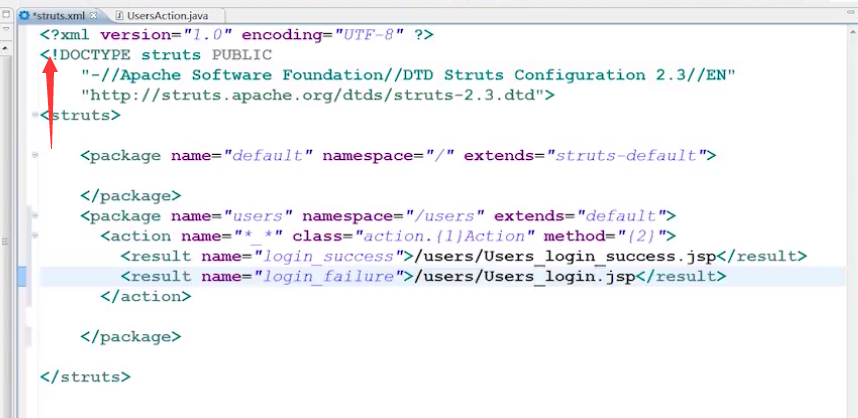Click the opening <struts> tag
Screen dimensions: 858x418
pos(81,115)
